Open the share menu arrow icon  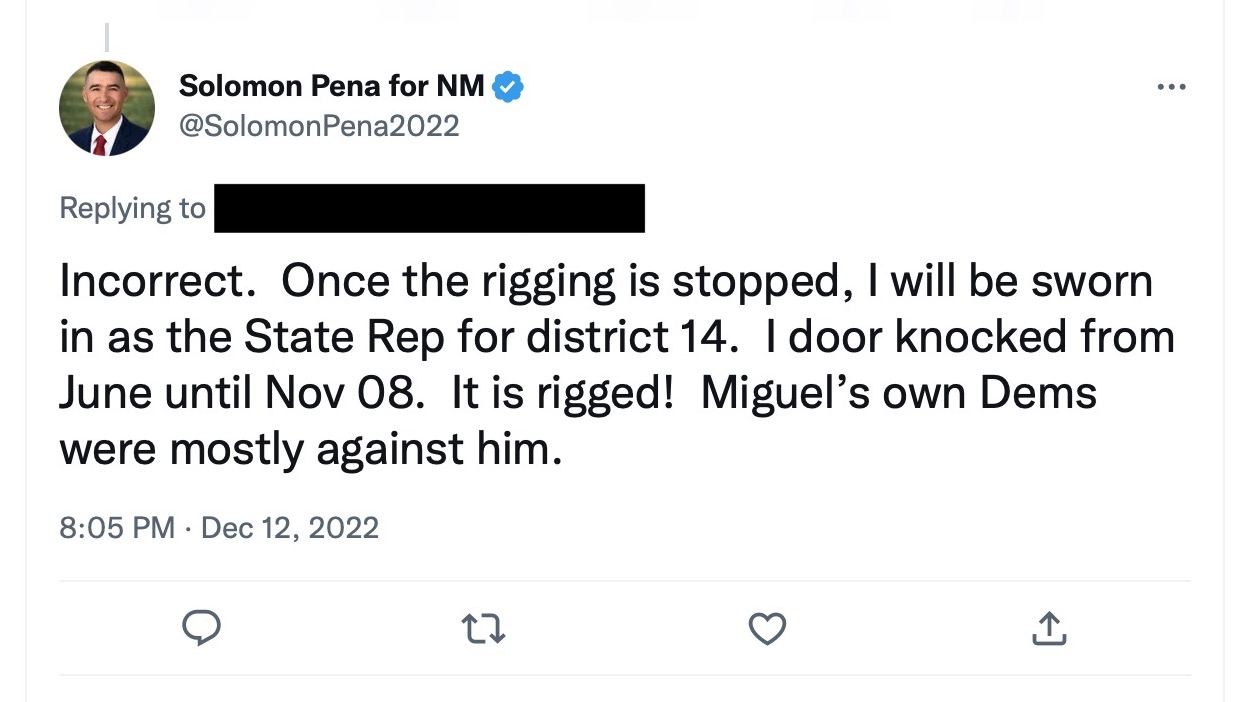(1049, 628)
